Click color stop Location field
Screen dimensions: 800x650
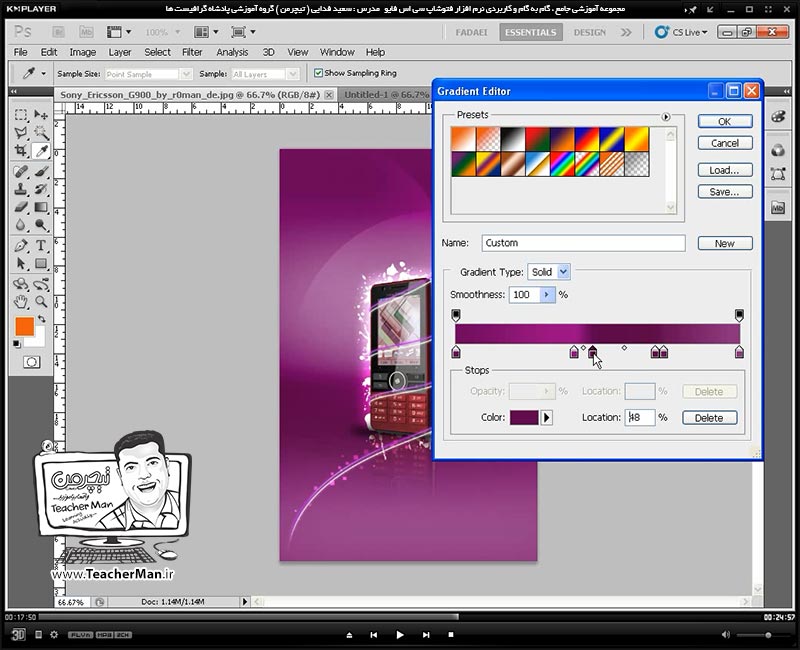[x=640, y=417]
